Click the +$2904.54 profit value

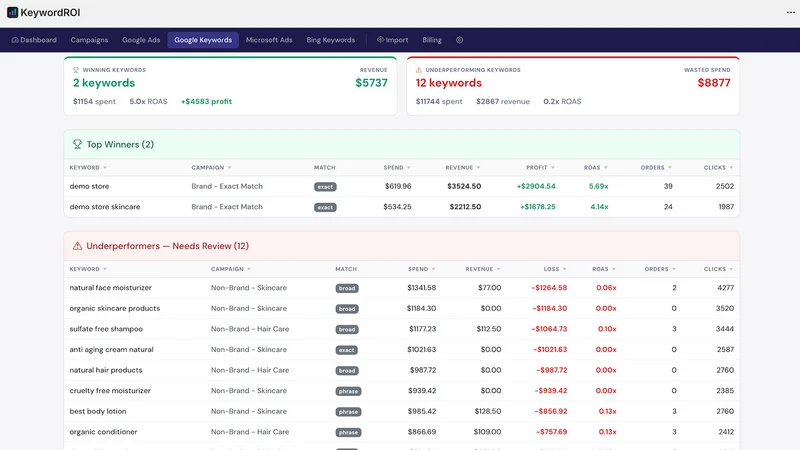click(x=536, y=186)
